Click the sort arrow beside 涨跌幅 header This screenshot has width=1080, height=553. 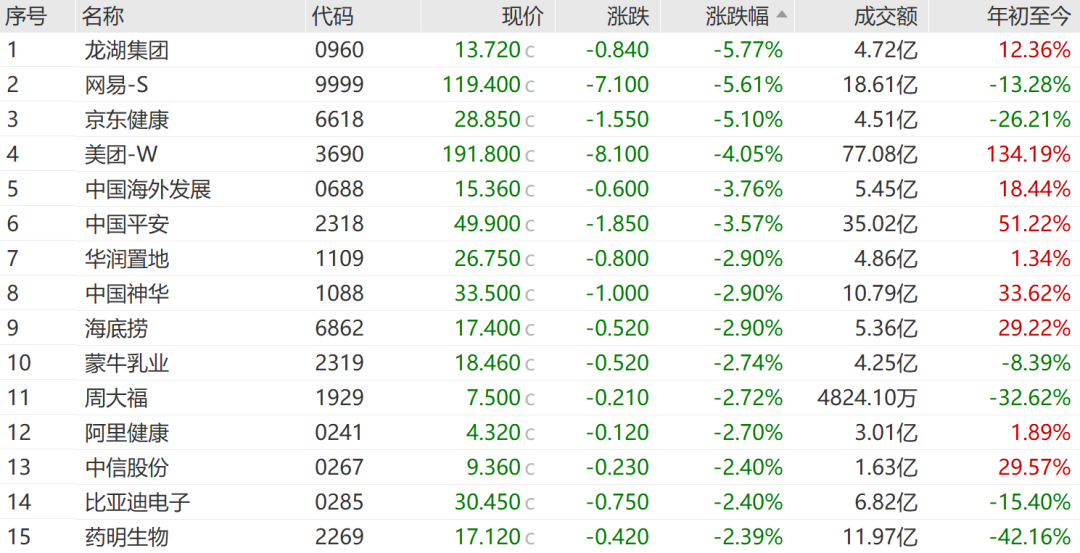tap(781, 14)
